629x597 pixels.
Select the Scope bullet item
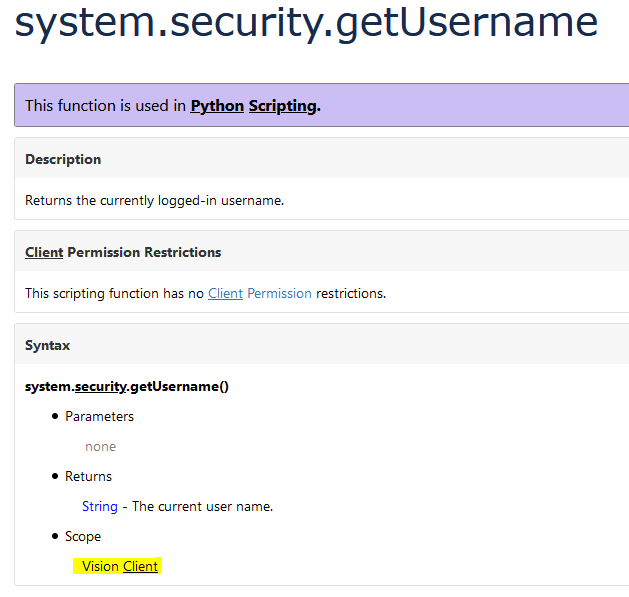pos(83,536)
